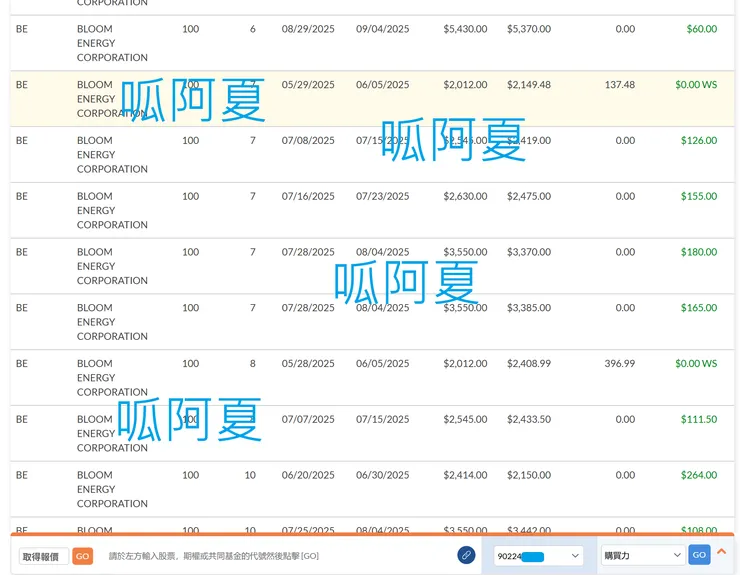Click the 09/04/2025 sale date
The image size is (740, 575).
tap(383, 29)
